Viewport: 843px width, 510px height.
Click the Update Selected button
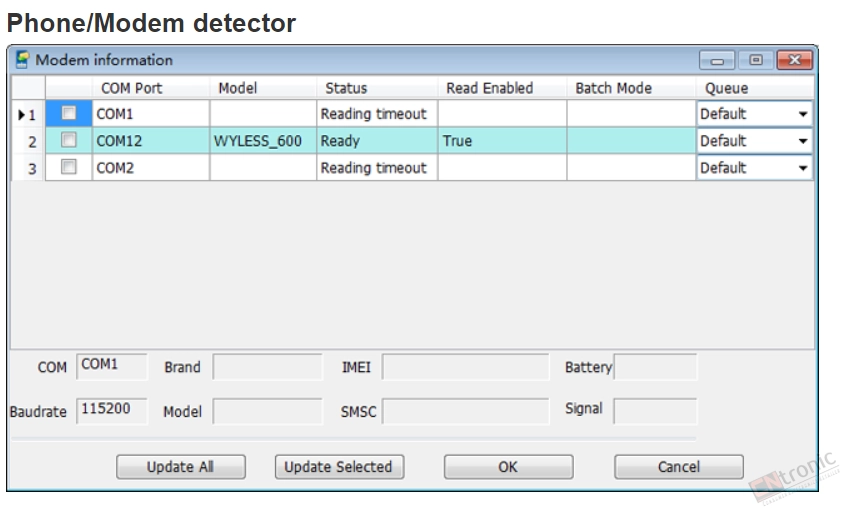(x=339, y=466)
